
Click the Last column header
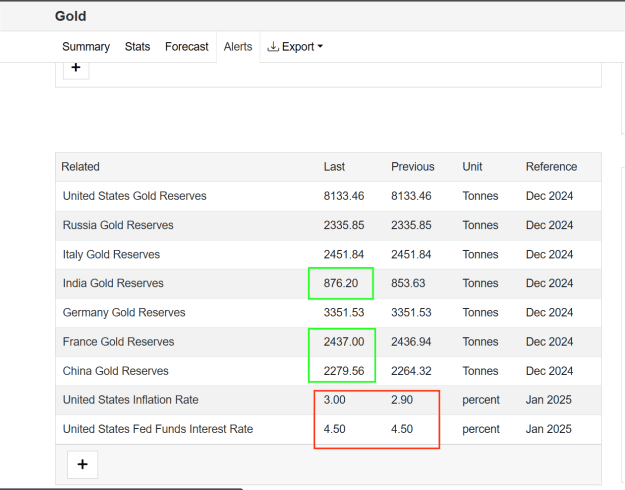tap(334, 167)
